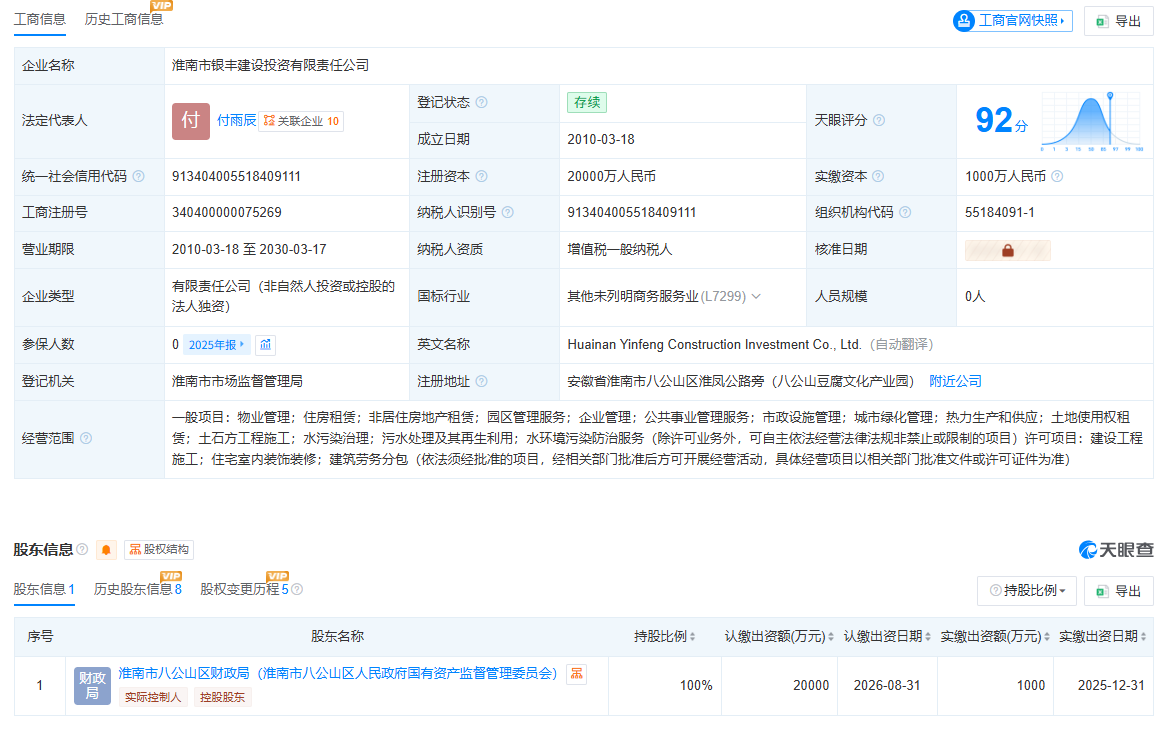This screenshot has width=1164, height=733.
Task: Expand the 2025年报 annual report selector
Action: [x=217, y=345]
